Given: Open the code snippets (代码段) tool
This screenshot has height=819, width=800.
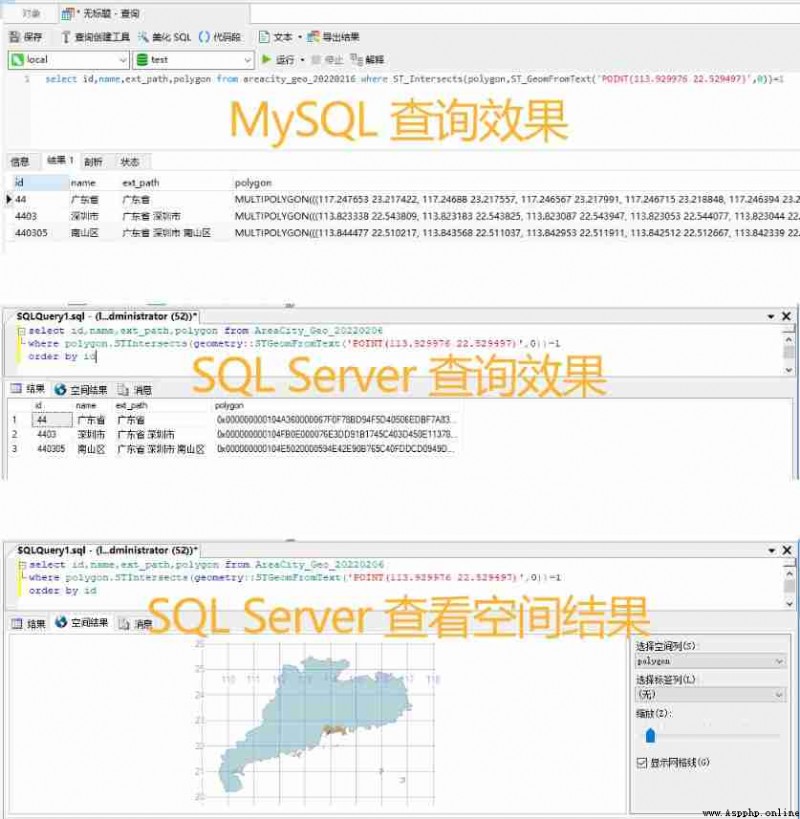Looking at the screenshot, I should pos(220,37).
